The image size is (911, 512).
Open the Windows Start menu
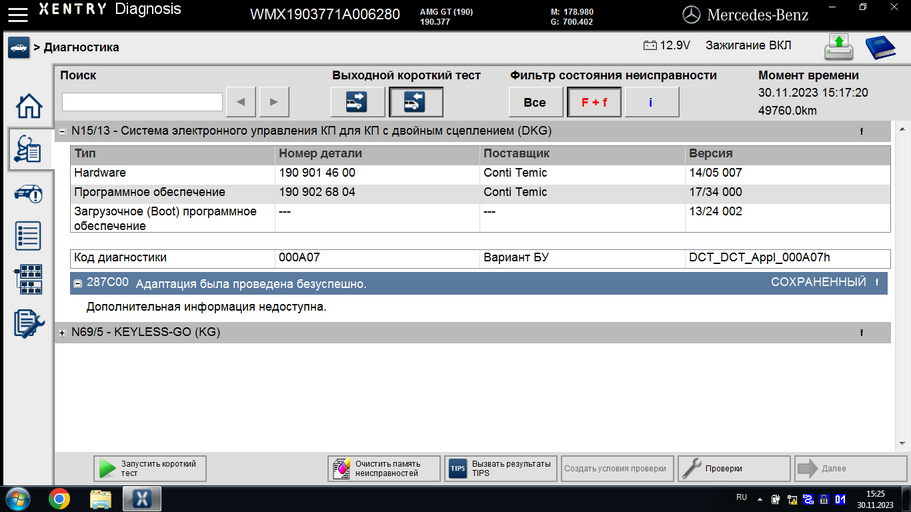click(18, 499)
